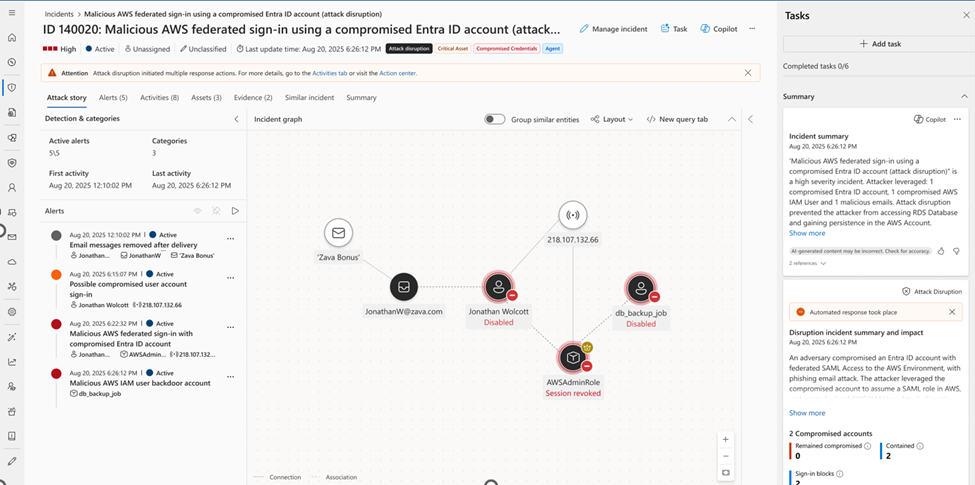The height and width of the screenshot is (485, 975).
Task: Open the Evidence (2) tab
Action: [253, 98]
